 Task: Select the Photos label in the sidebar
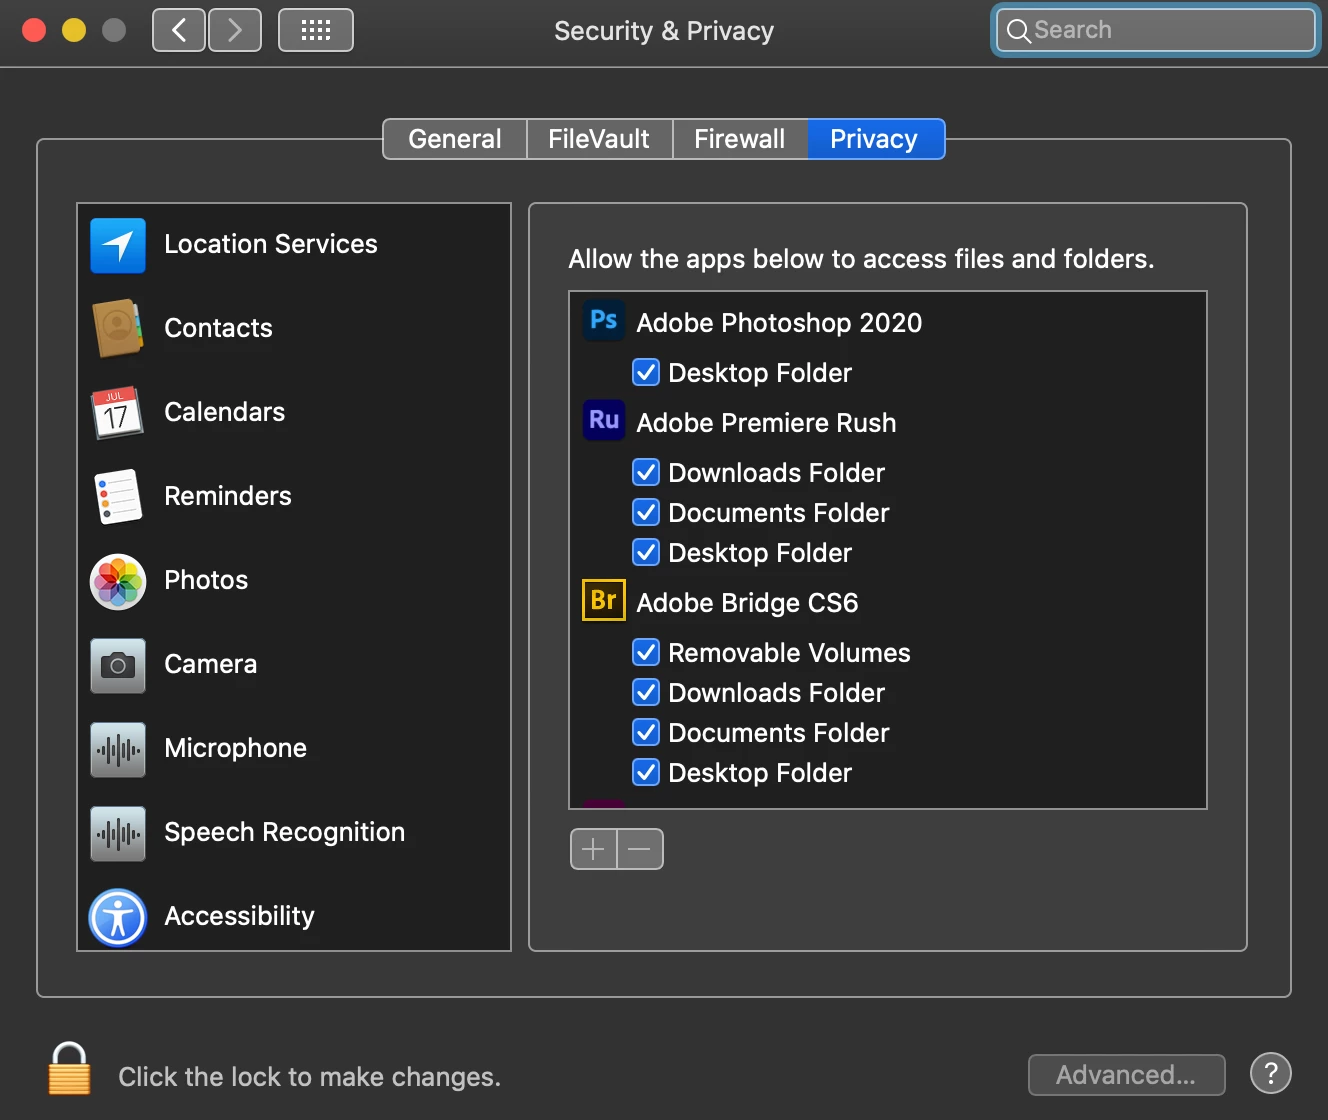point(206,580)
